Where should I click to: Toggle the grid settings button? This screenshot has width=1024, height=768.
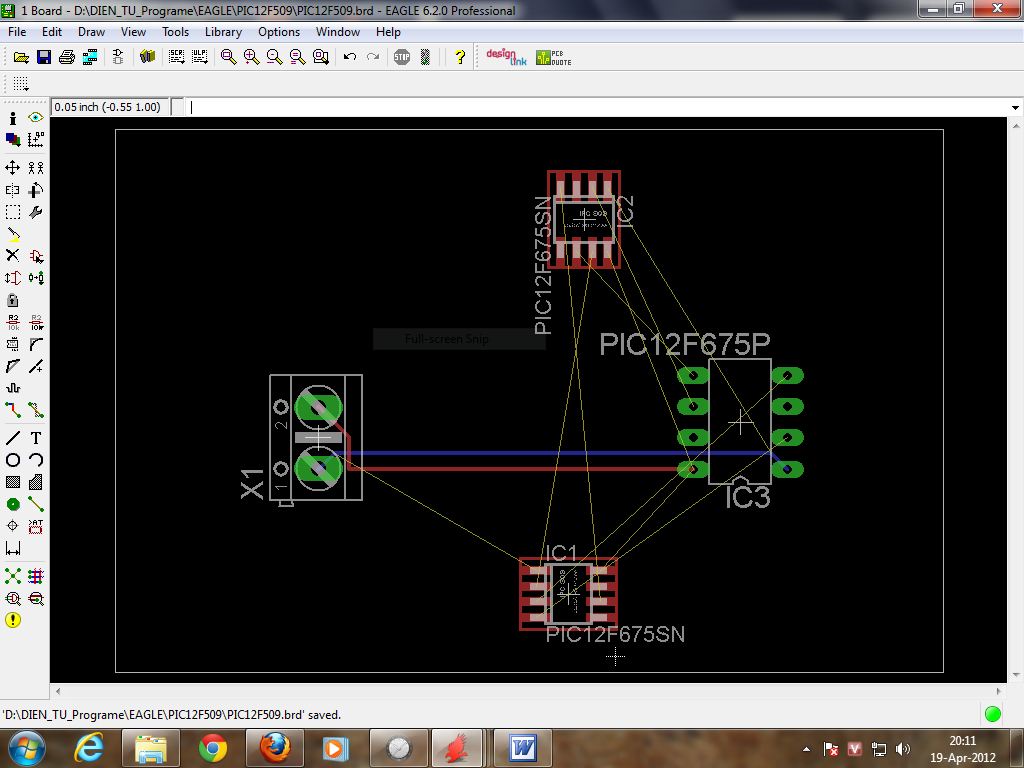click(x=20, y=84)
